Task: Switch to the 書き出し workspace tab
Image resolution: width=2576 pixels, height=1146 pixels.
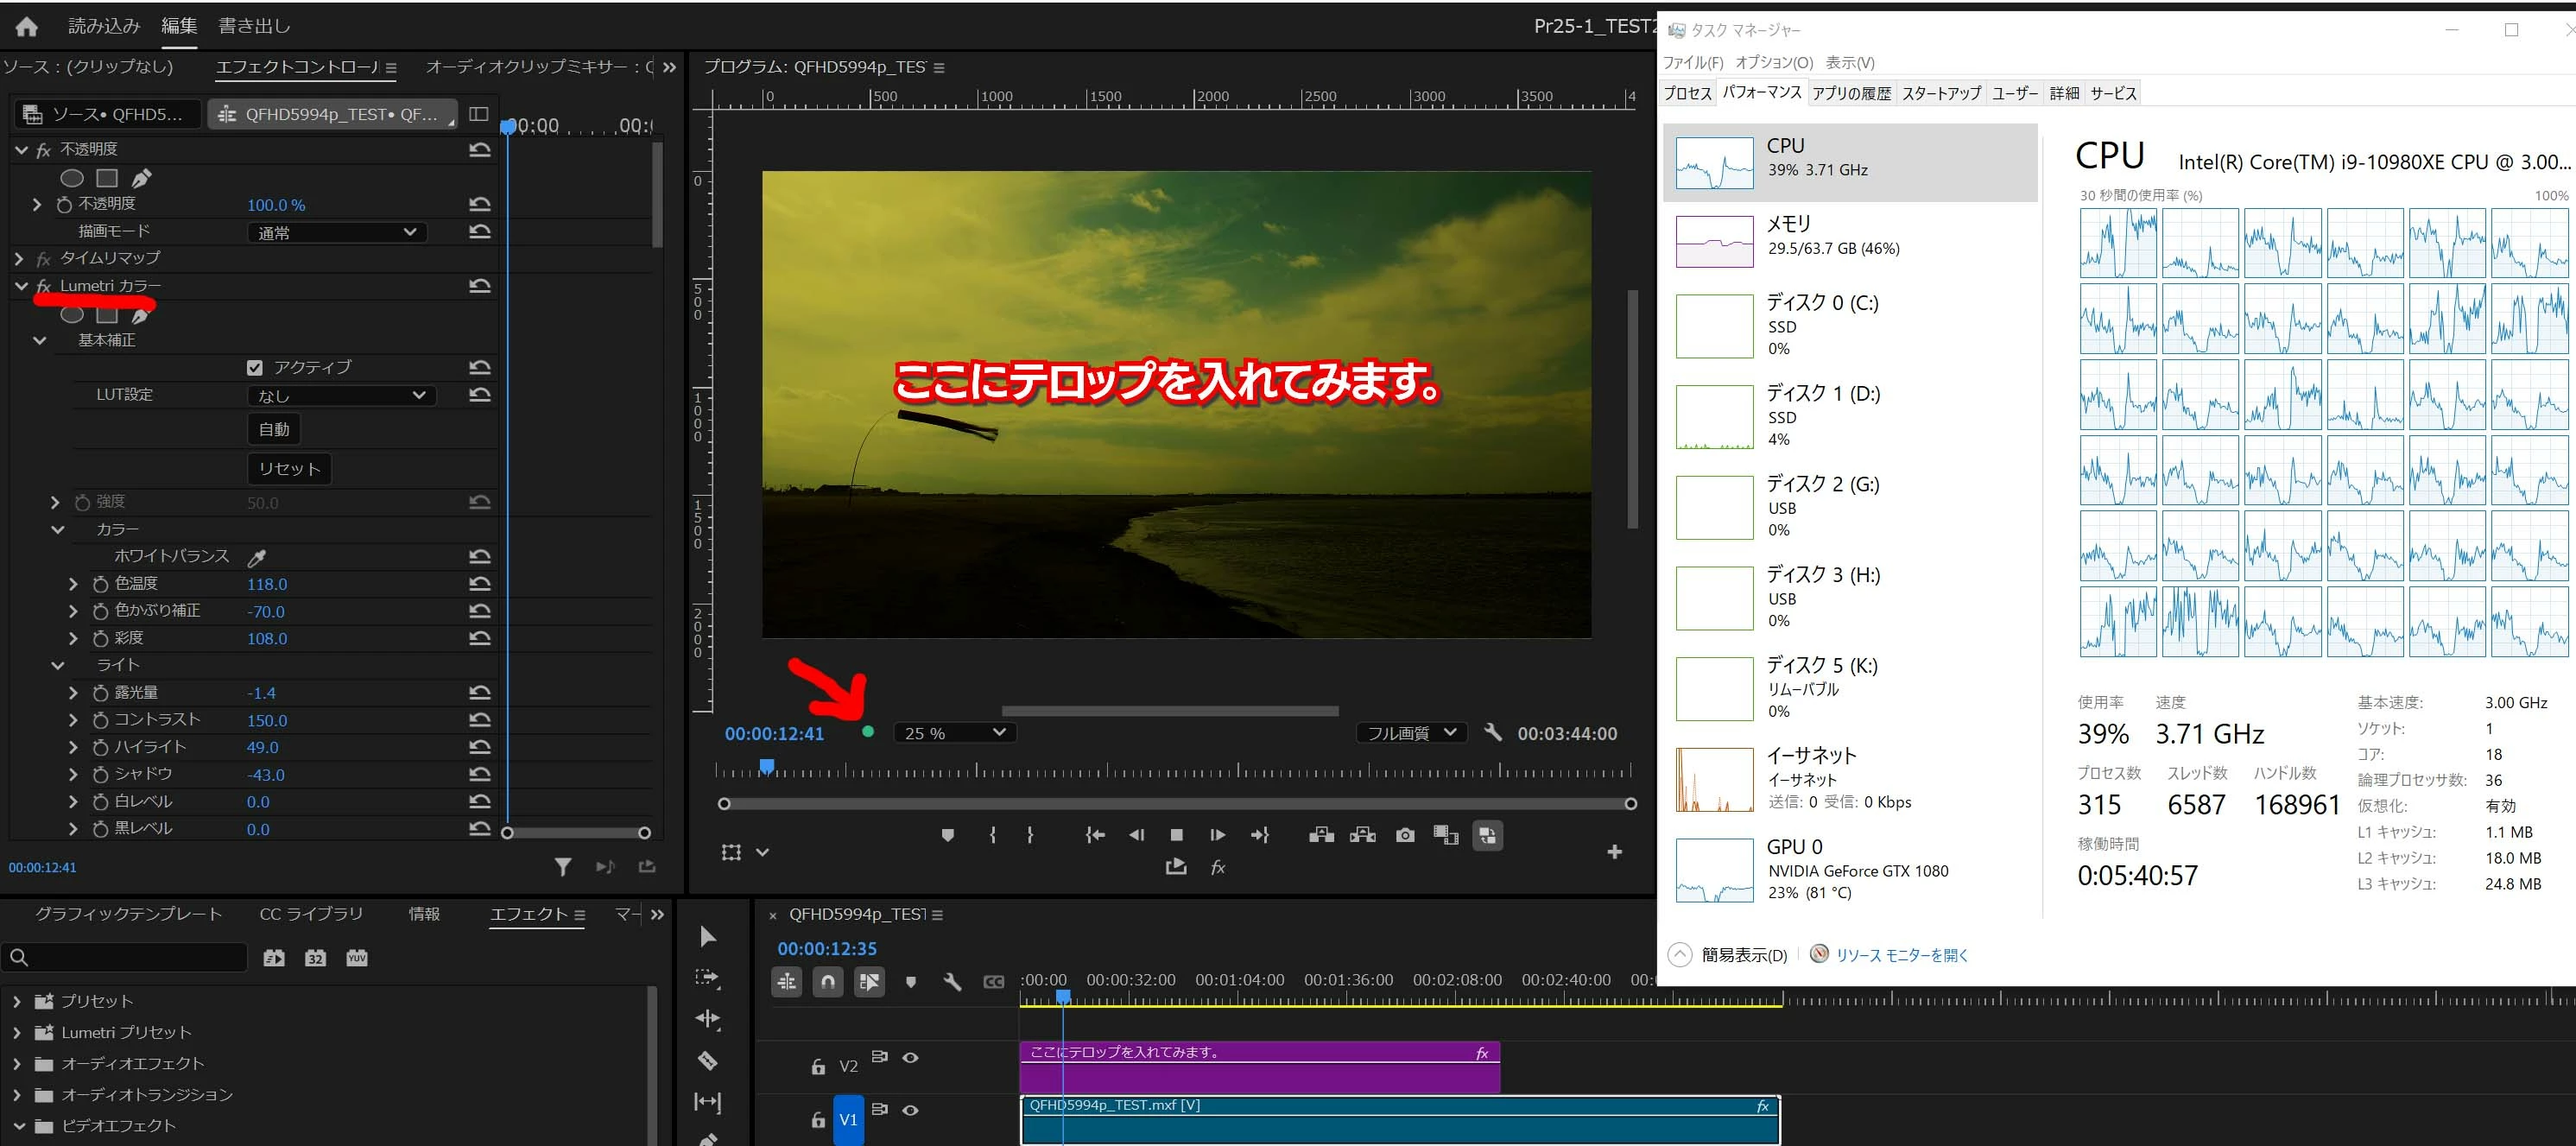Action: [254, 26]
